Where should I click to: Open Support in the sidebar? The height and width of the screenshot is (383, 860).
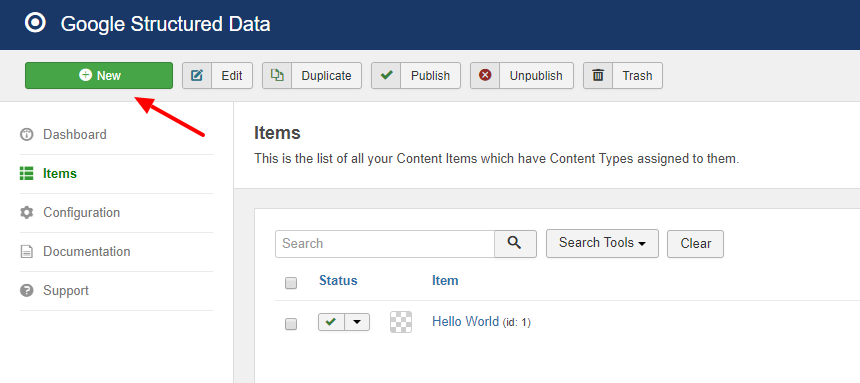click(x=66, y=290)
